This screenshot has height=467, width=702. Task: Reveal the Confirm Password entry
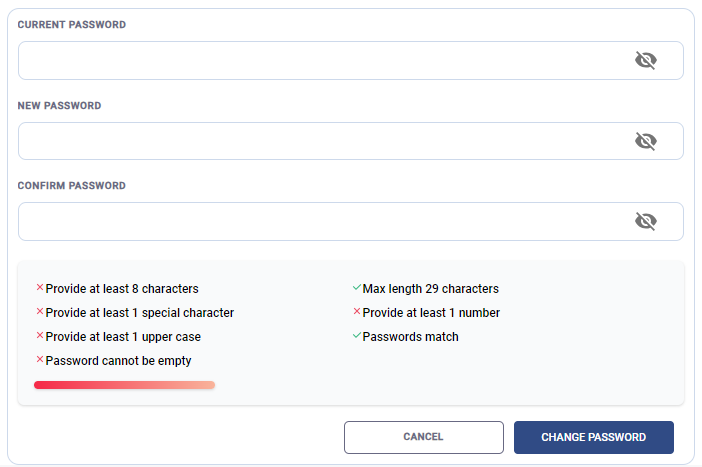[x=646, y=221]
